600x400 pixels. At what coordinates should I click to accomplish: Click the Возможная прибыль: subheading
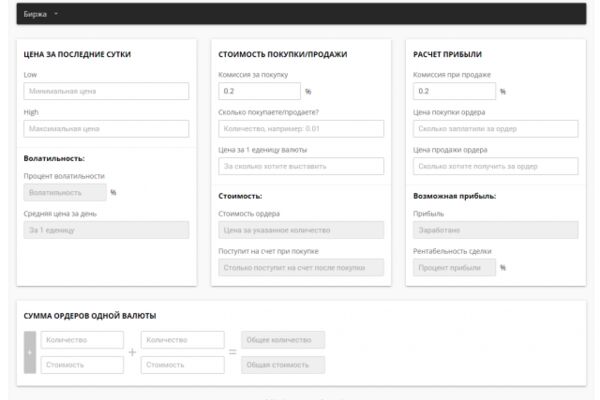point(455,196)
